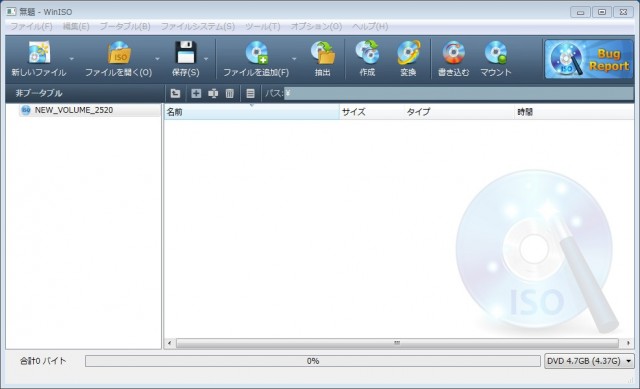
Task: Click the 合計0 バイト status text
Action: [x=43, y=361]
